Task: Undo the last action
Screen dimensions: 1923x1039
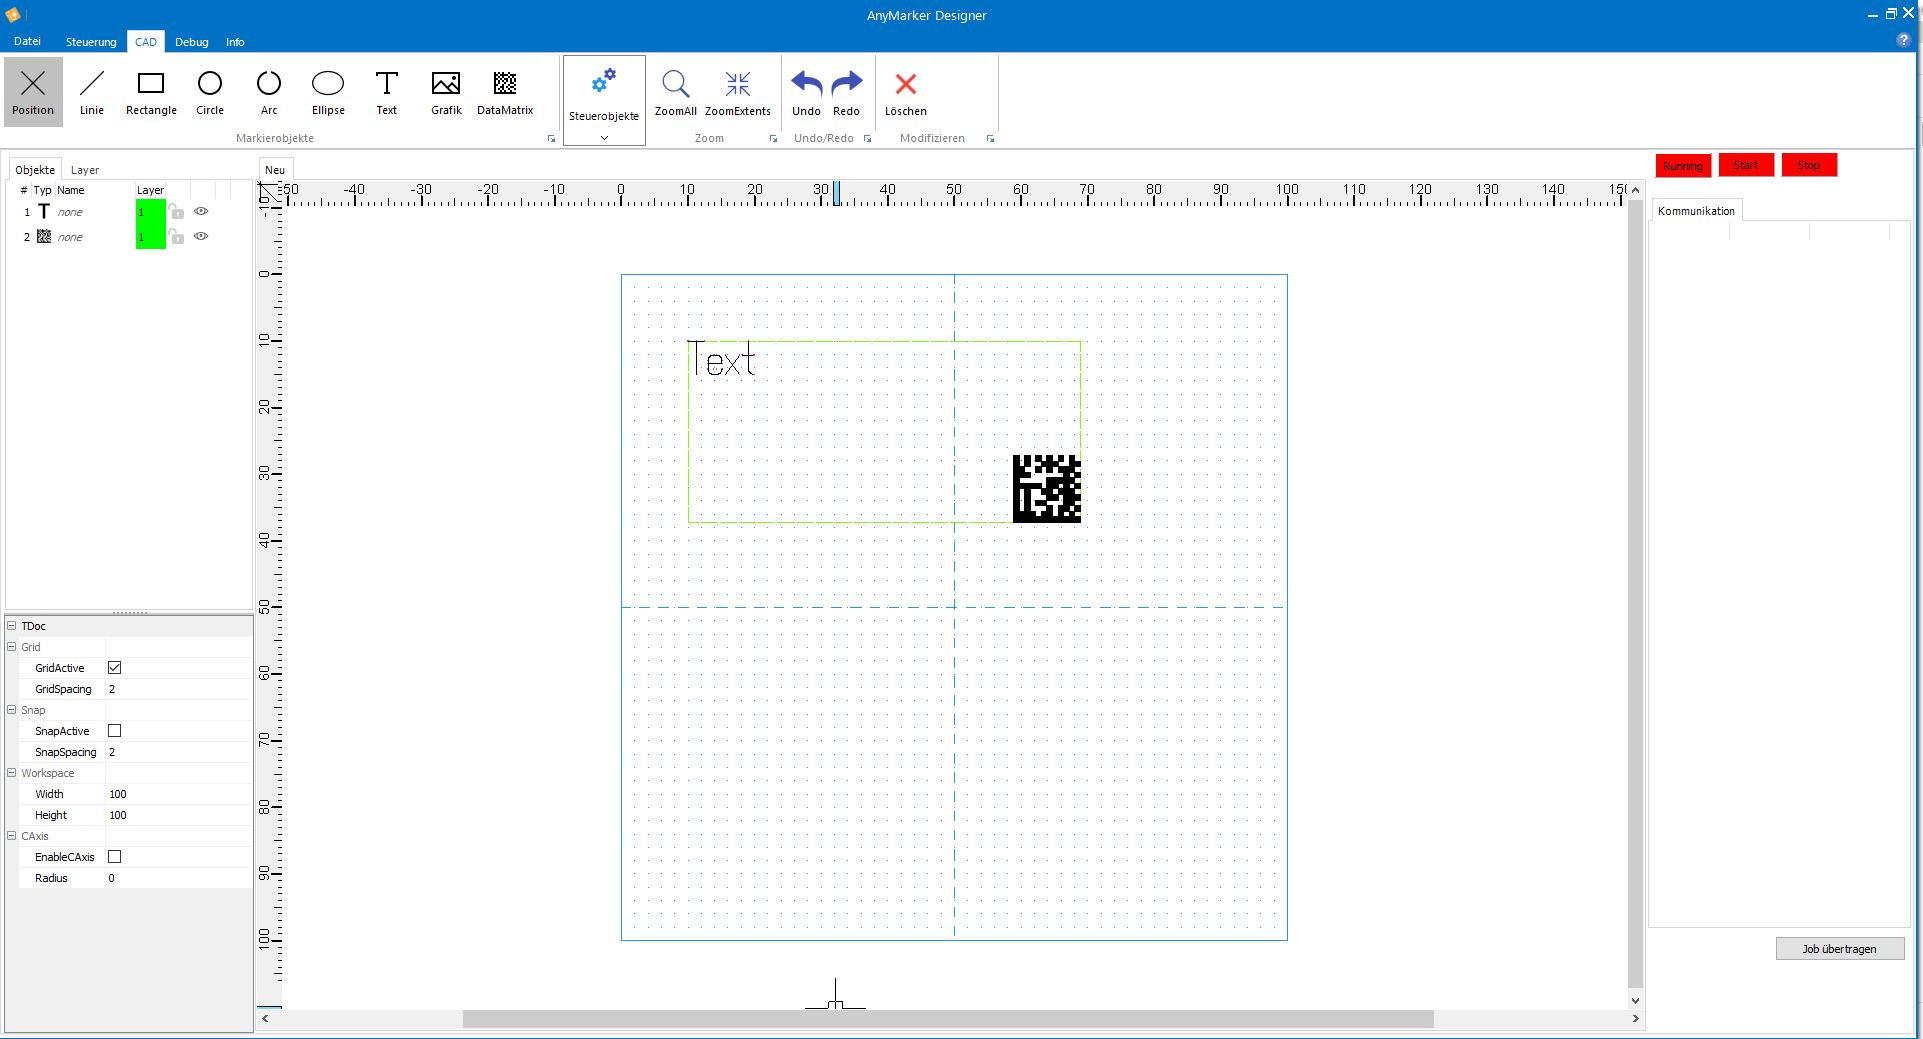Action: tap(806, 92)
